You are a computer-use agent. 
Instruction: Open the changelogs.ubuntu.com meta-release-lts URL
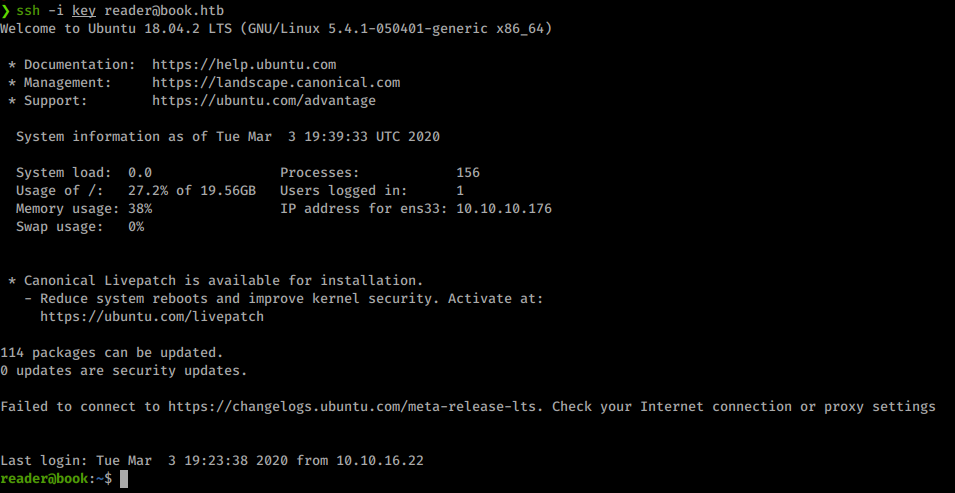(355, 407)
